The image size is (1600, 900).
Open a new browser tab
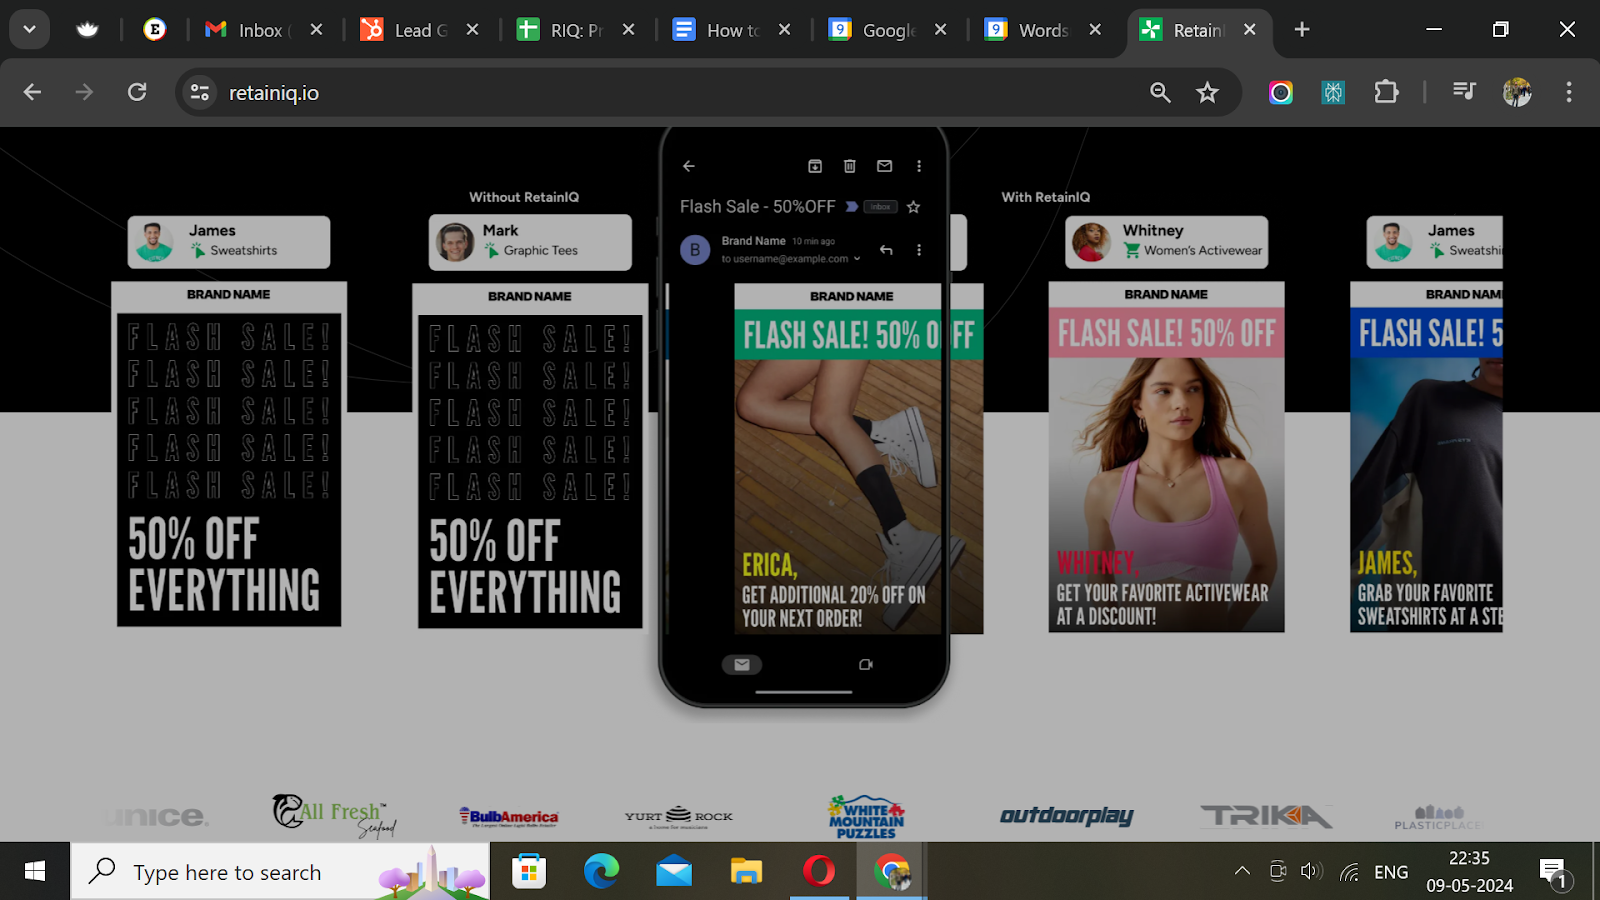click(1302, 30)
